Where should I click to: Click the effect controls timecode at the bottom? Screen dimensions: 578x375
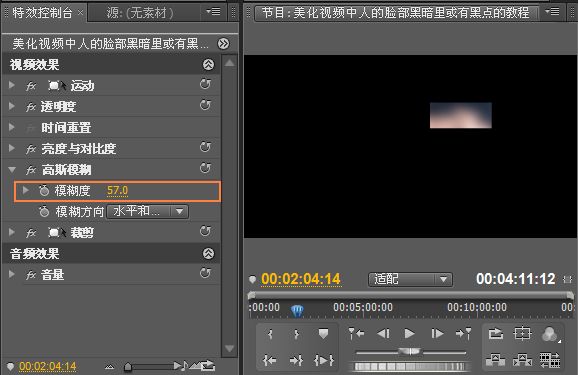[48, 367]
